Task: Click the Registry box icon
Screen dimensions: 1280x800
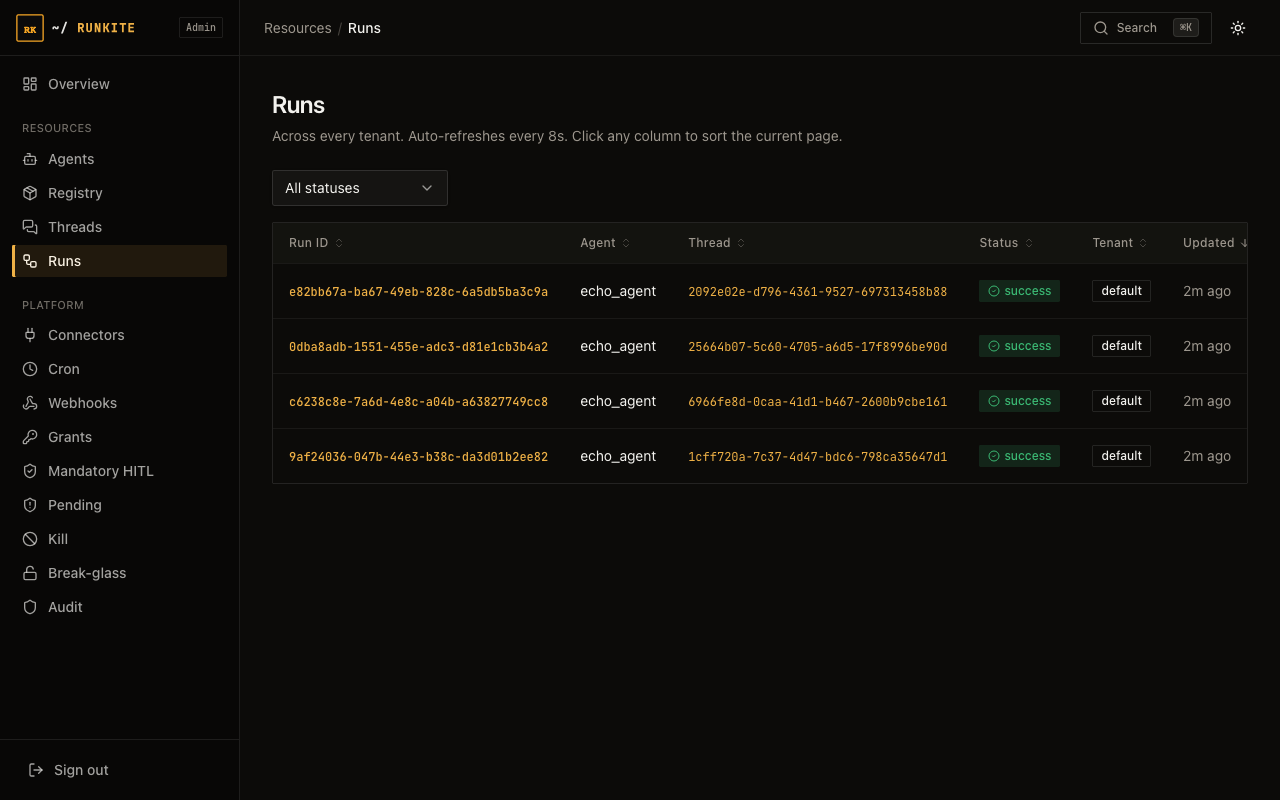Action: point(30,193)
